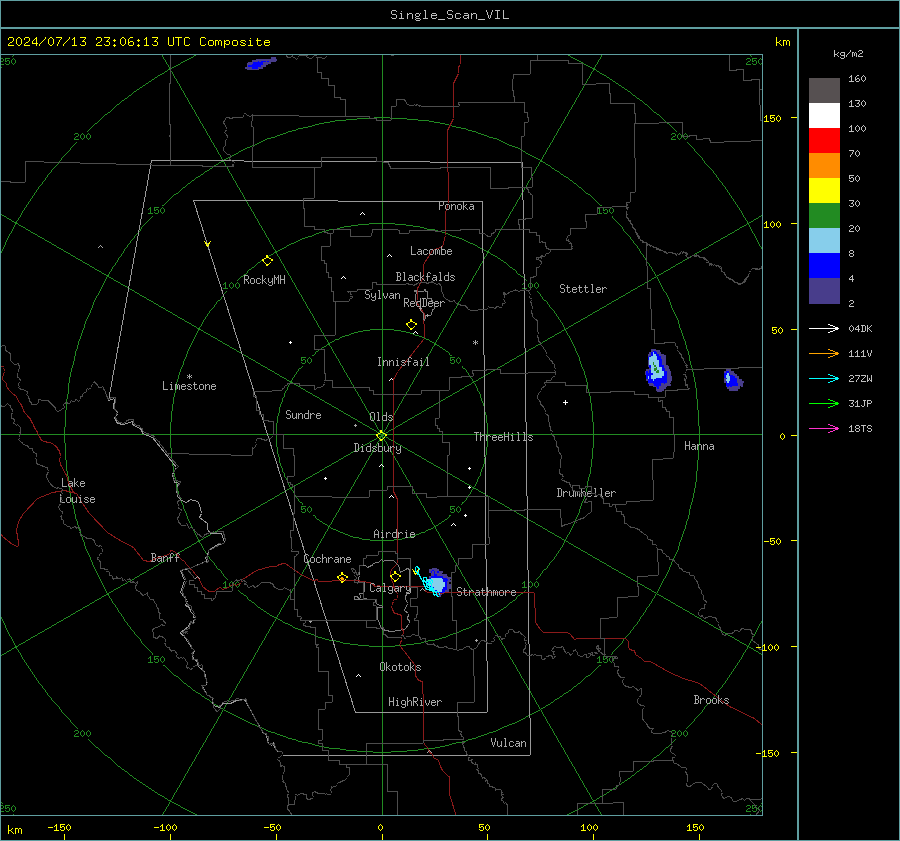Click the large storm cell north of Hanna
The height and width of the screenshot is (841, 900).
tap(657, 370)
